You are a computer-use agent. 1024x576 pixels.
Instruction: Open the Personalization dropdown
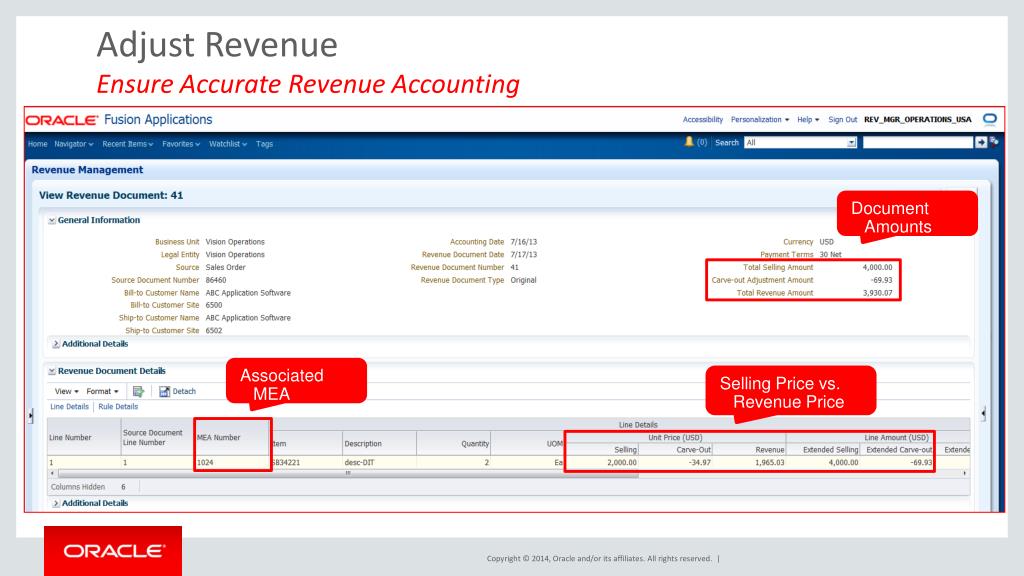(x=760, y=120)
